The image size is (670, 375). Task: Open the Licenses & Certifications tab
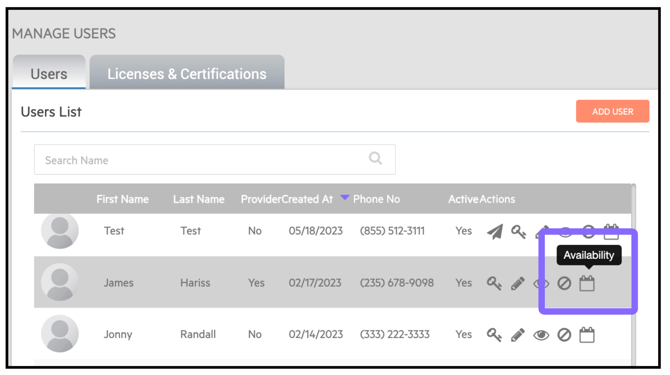[x=187, y=72]
